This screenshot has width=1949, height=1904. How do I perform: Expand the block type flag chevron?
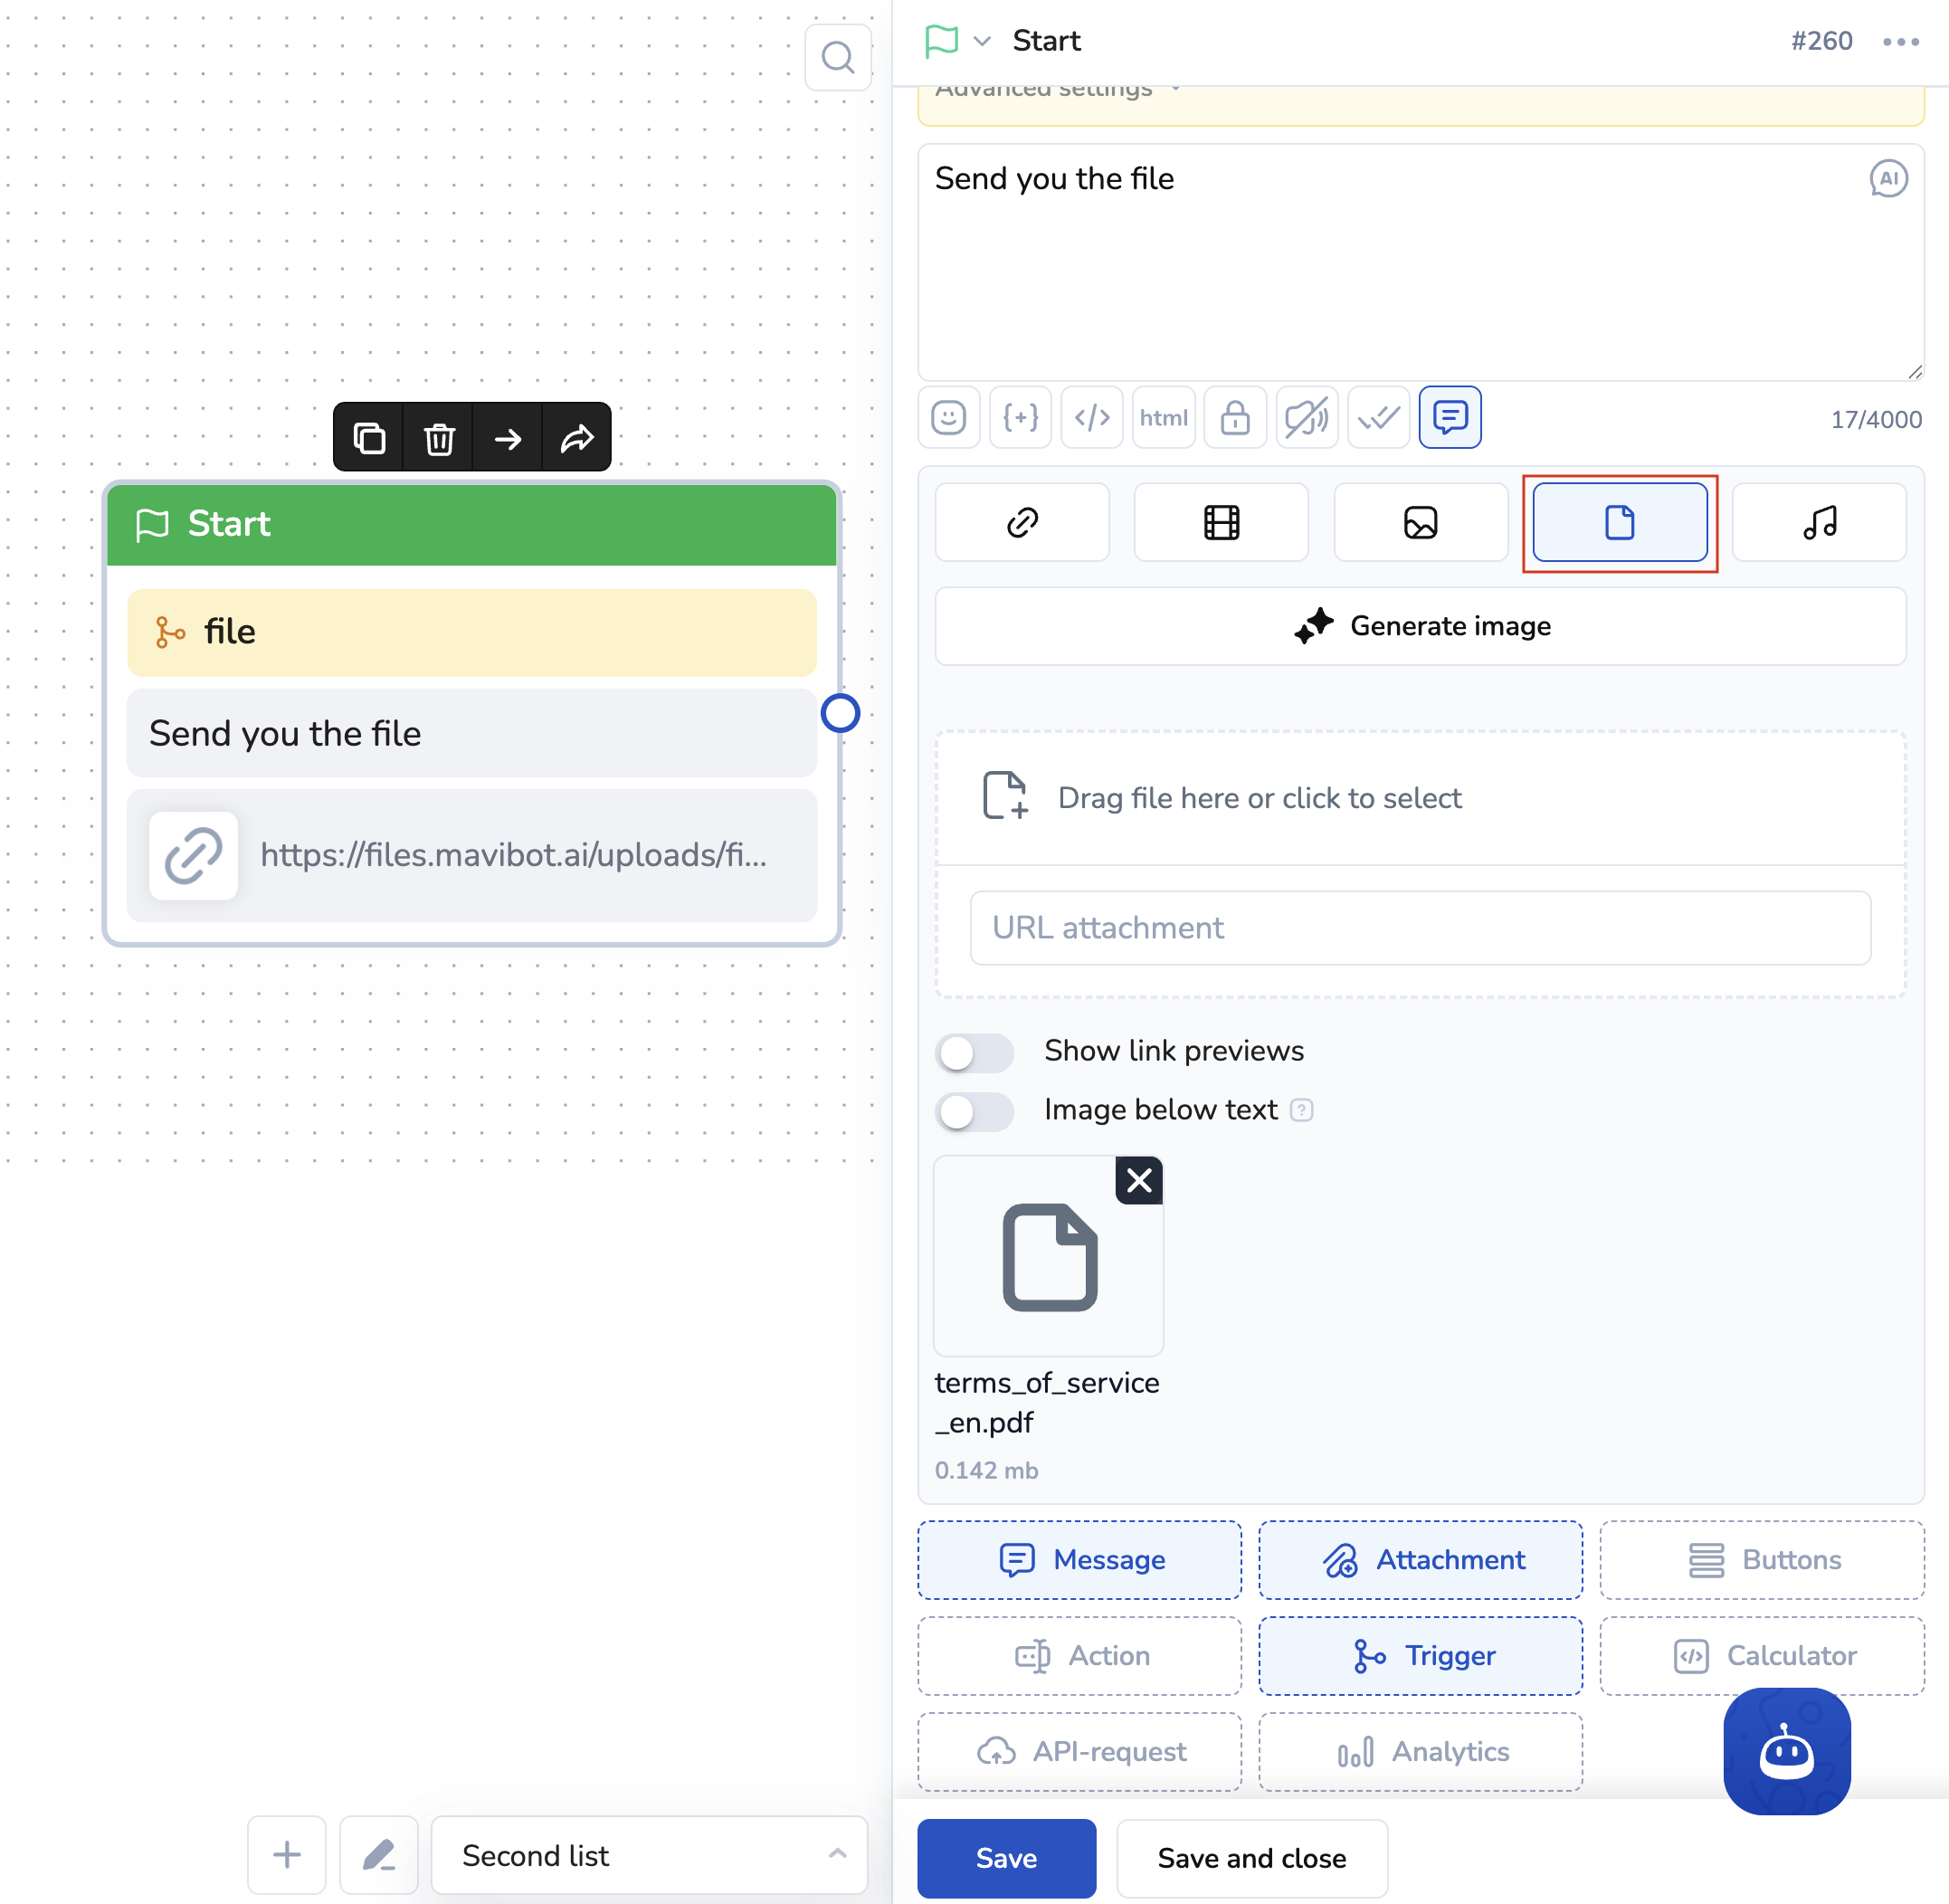pos(982,41)
